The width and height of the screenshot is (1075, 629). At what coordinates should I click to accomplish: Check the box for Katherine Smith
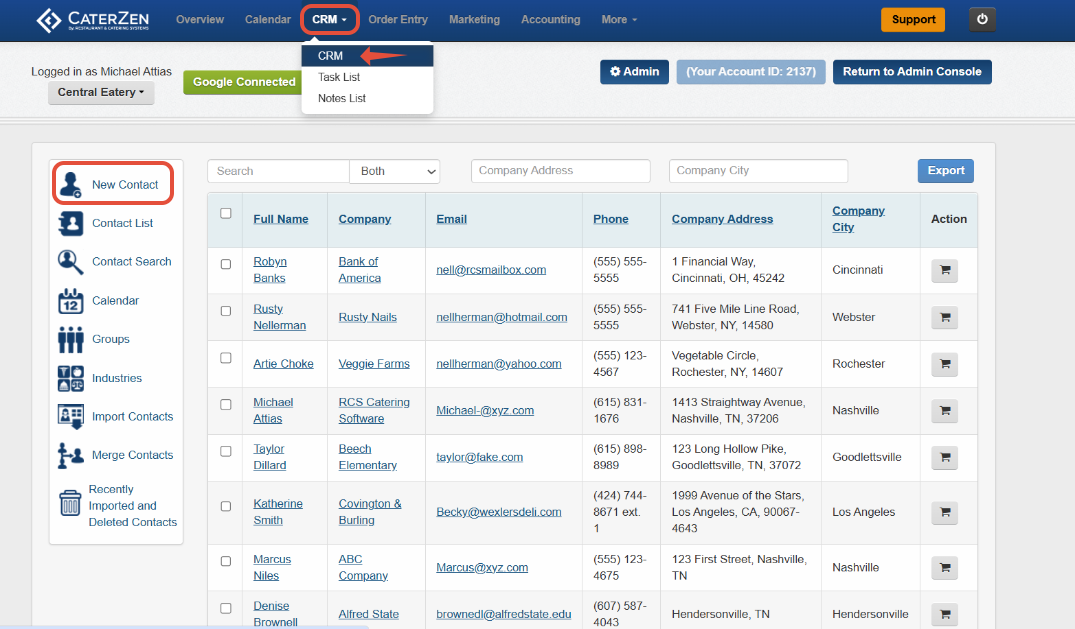click(226, 506)
